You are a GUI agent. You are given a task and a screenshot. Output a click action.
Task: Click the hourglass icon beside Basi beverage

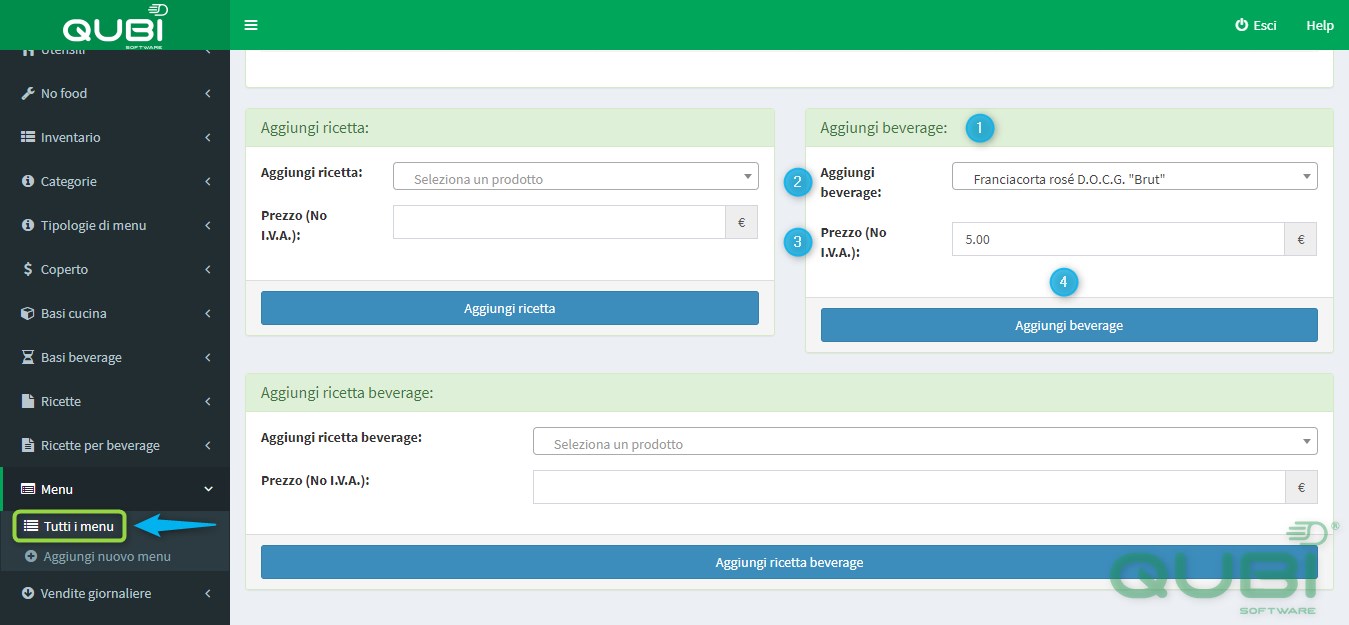(x=28, y=357)
